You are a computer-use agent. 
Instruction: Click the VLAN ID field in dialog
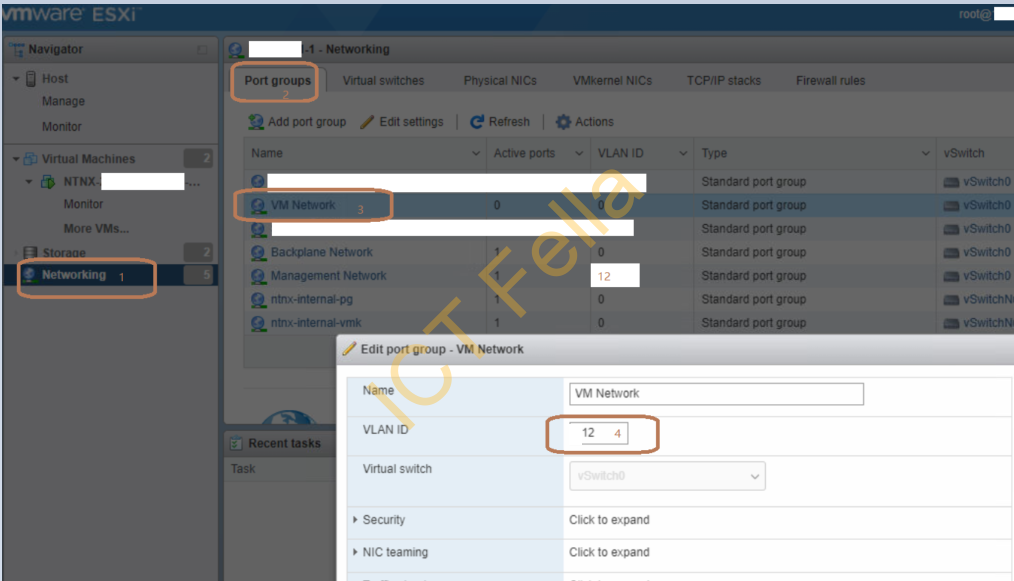pyautogui.click(x=598, y=433)
